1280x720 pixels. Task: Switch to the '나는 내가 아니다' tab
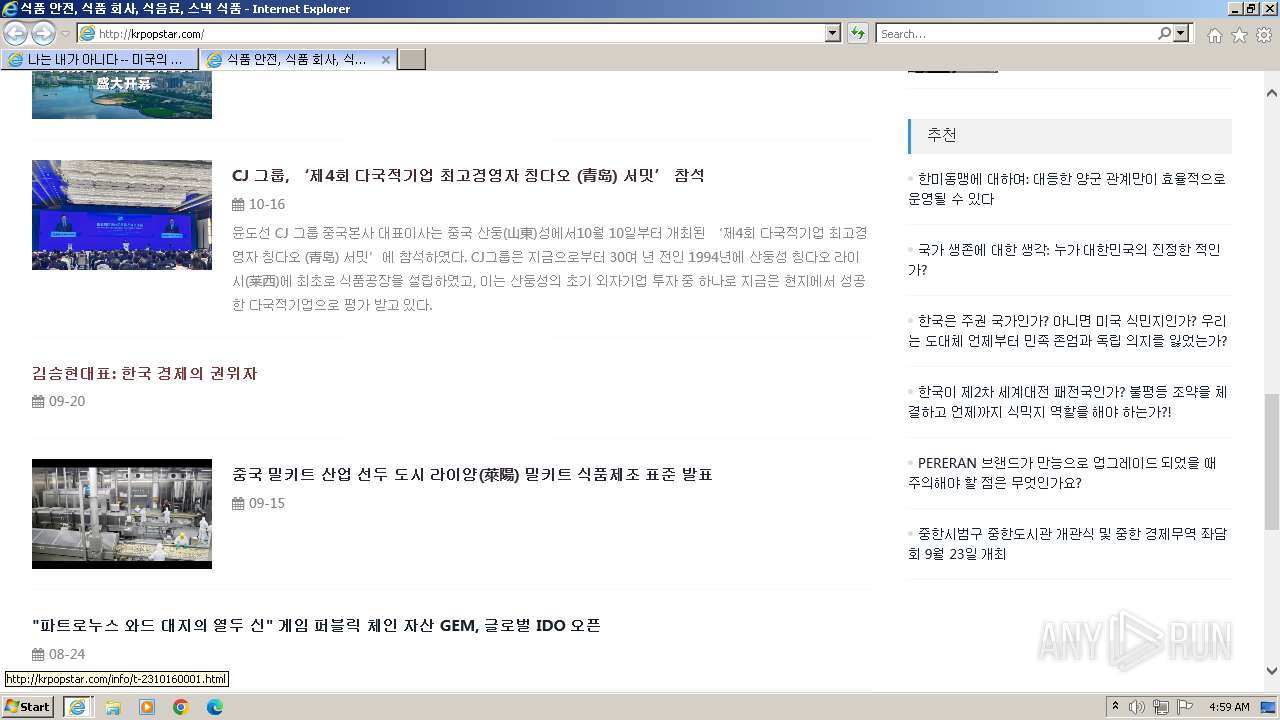(99, 59)
